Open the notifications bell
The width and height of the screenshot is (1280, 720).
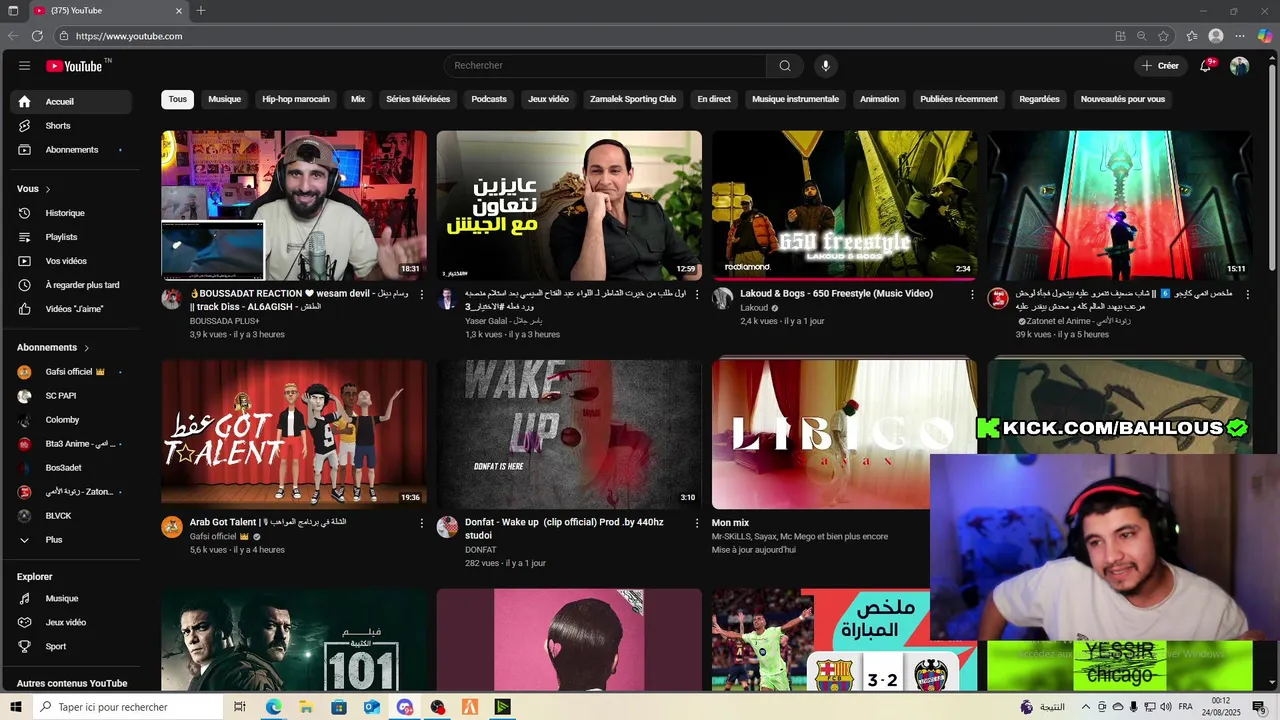[x=1206, y=66]
